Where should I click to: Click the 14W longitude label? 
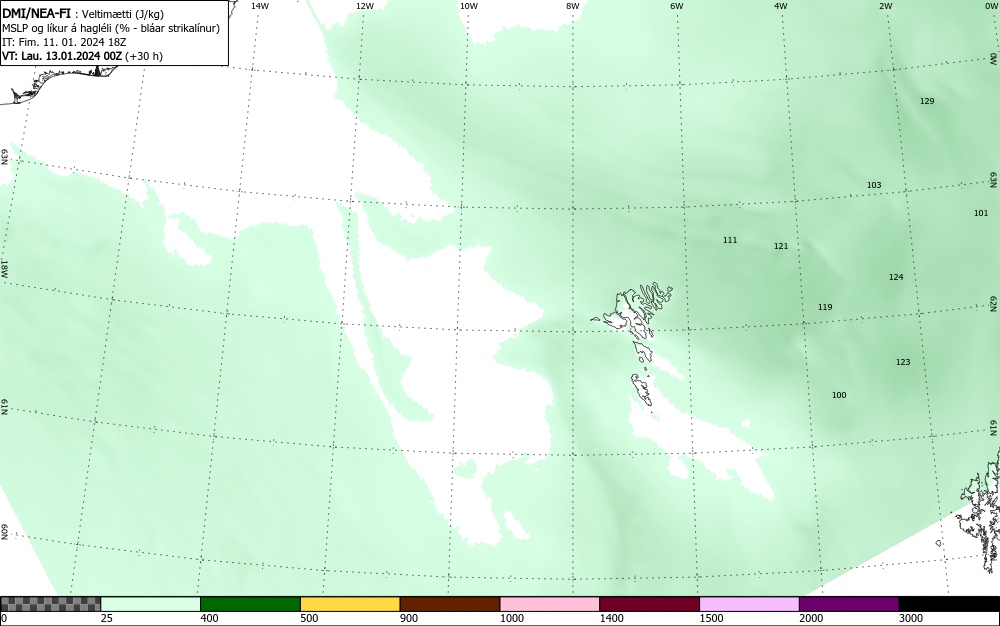(x=260, y=6)
